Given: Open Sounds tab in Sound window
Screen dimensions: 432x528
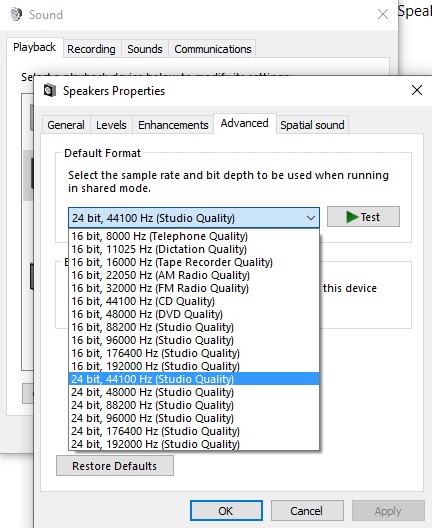Looking at the screenshot, I should coord(145,49).
